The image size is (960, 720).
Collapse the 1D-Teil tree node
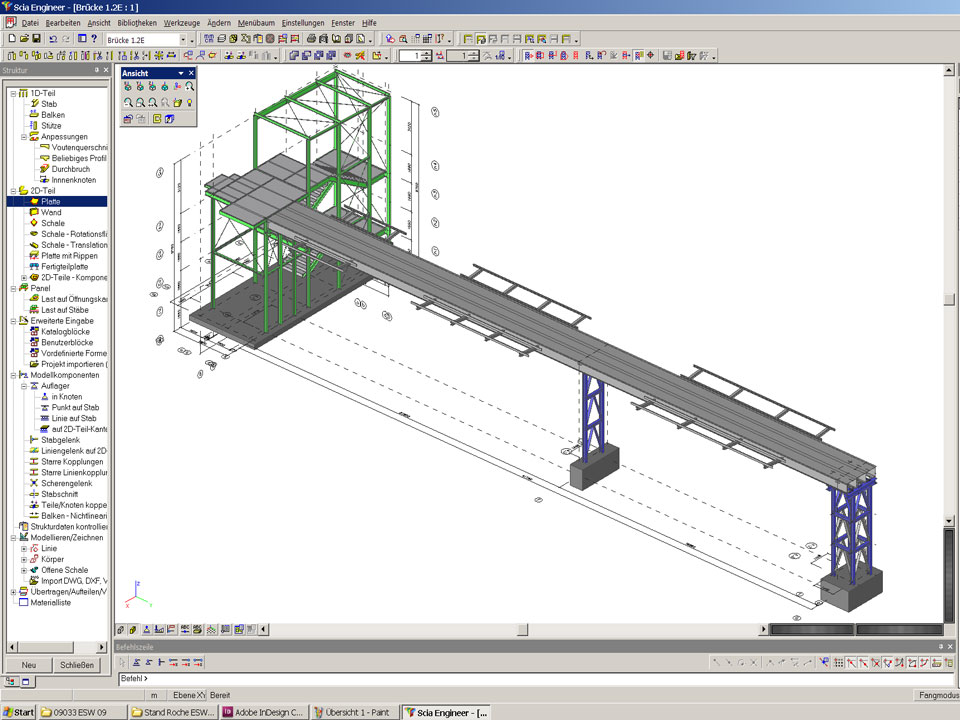pyautogui.click(x=13, y=93)
